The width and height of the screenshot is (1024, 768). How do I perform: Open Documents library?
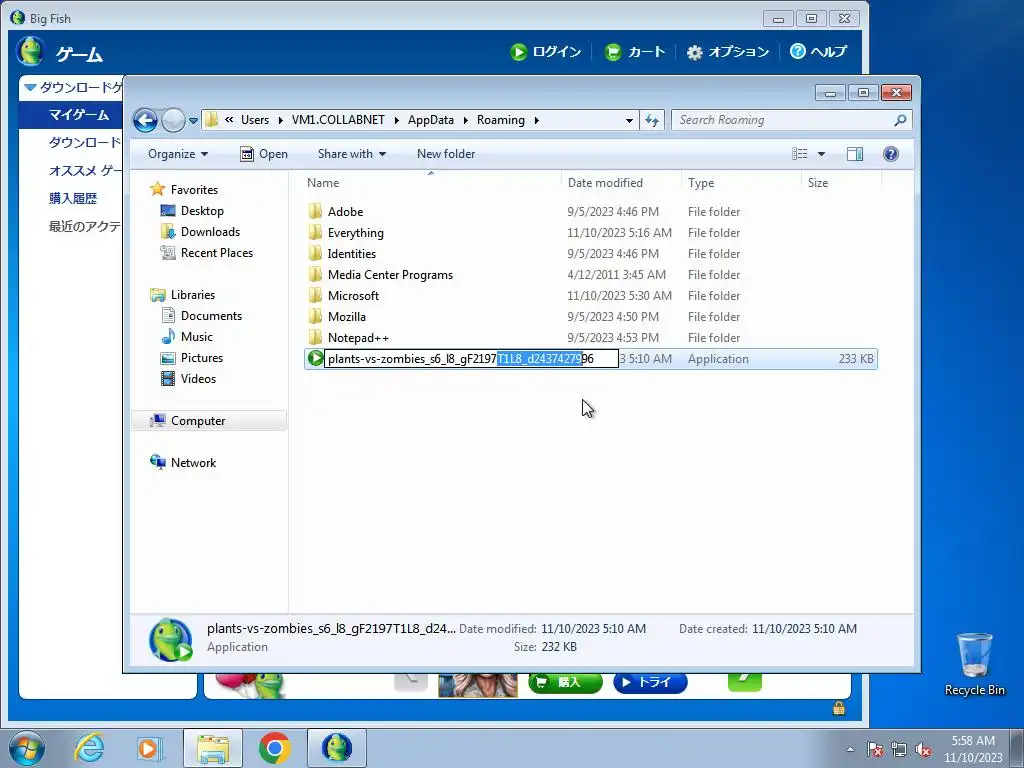[211, 315]
